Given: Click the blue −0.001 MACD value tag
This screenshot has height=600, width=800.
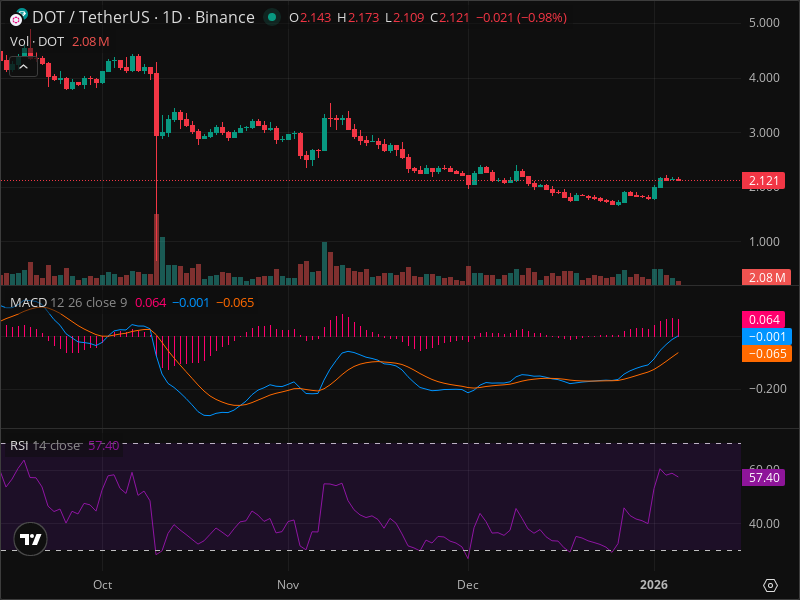Looking at the screenshot, I should (x=767, y=336).
